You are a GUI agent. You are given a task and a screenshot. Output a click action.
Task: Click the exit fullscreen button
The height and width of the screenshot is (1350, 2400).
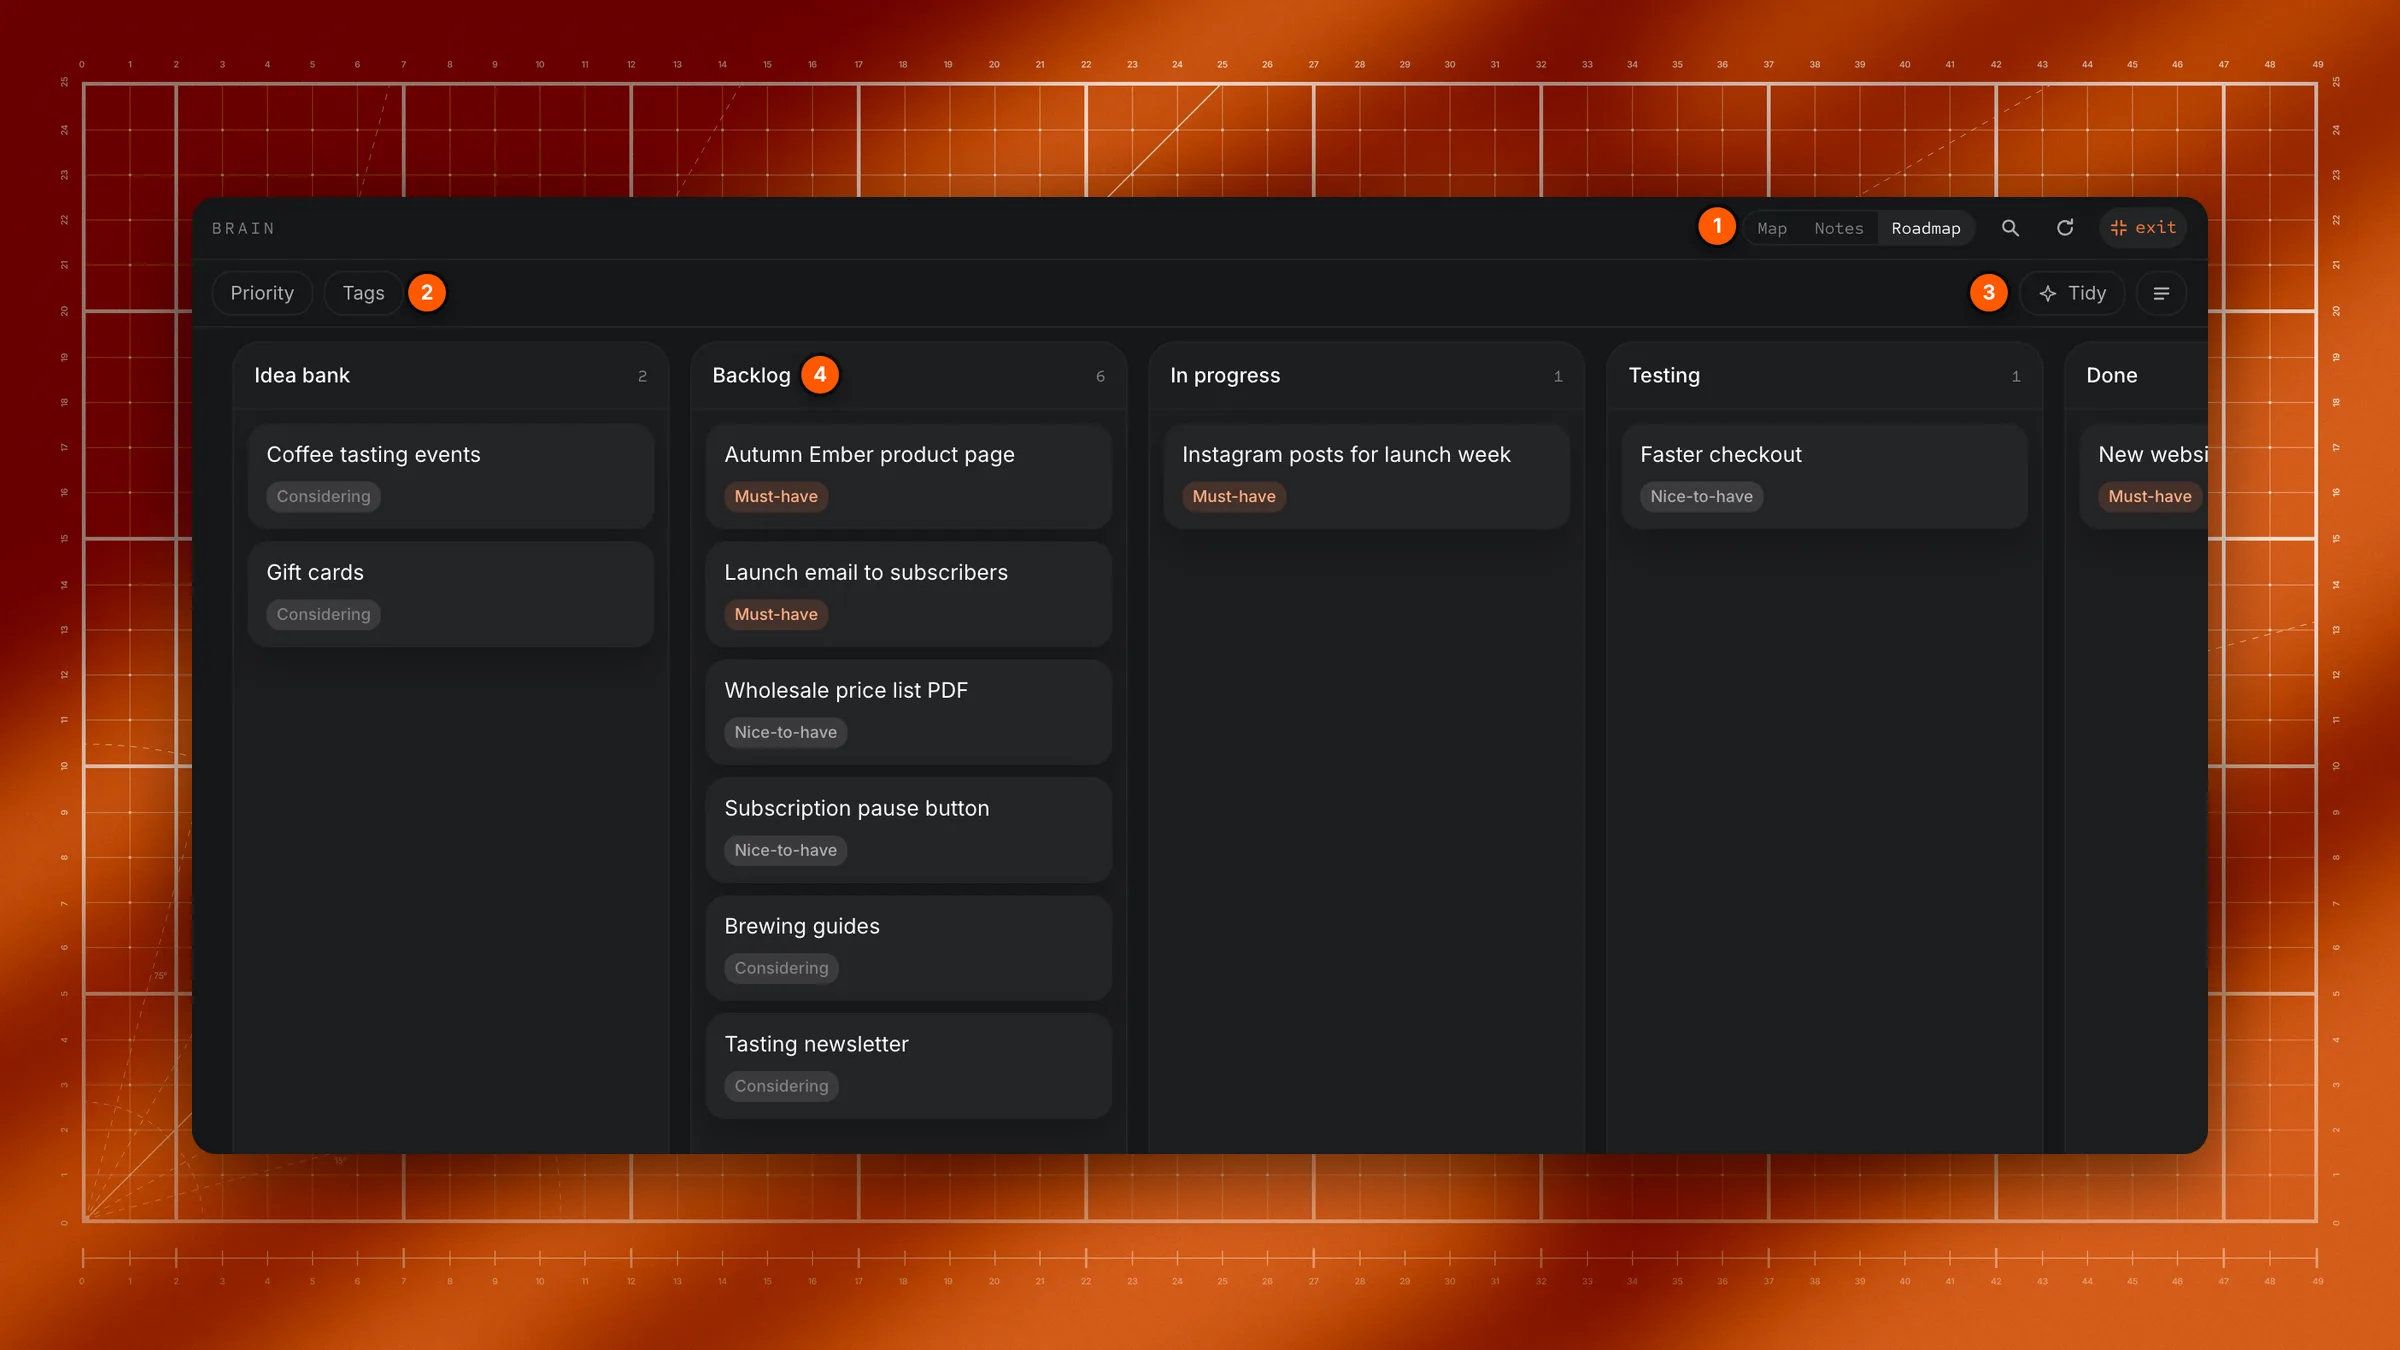pos(2142,228)
